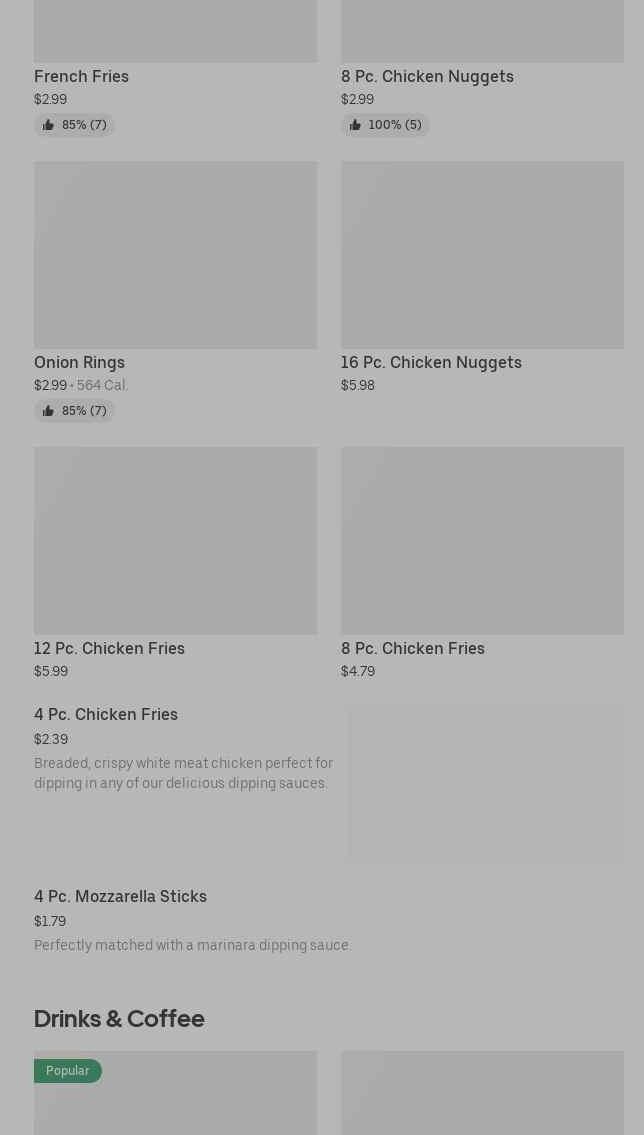
Task: Open the 8 Pc. Chicken Fries title
Action: [412, 648]
